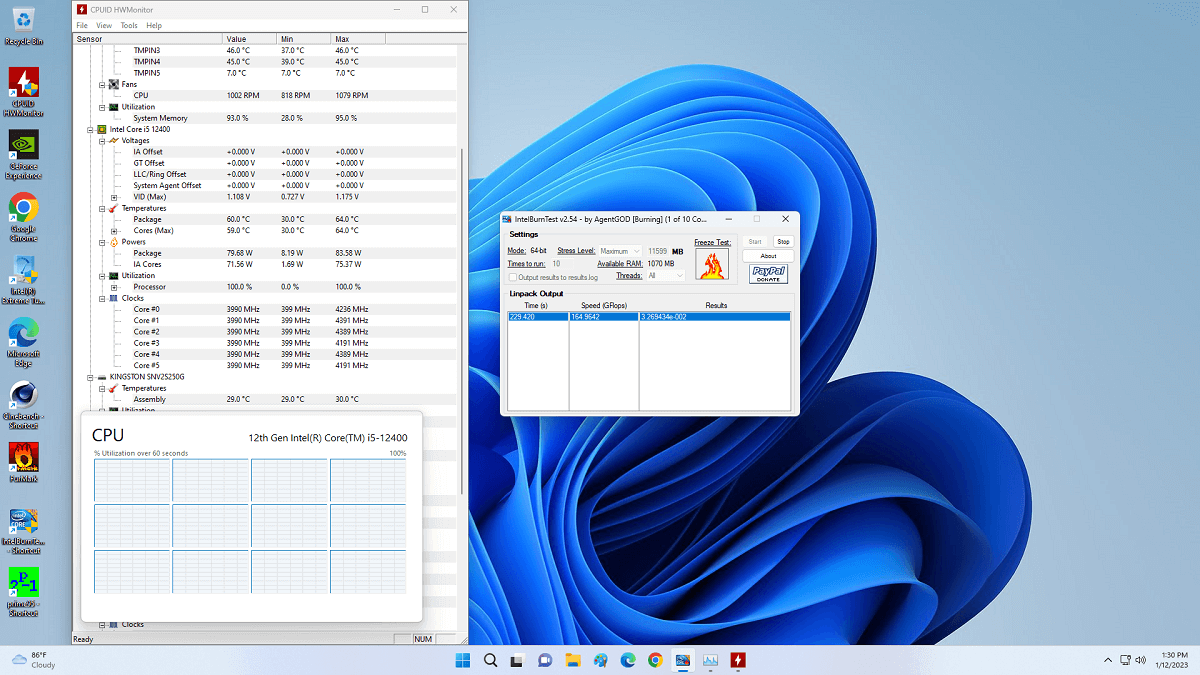Expand the VID (Max) row

click(114, 197)
